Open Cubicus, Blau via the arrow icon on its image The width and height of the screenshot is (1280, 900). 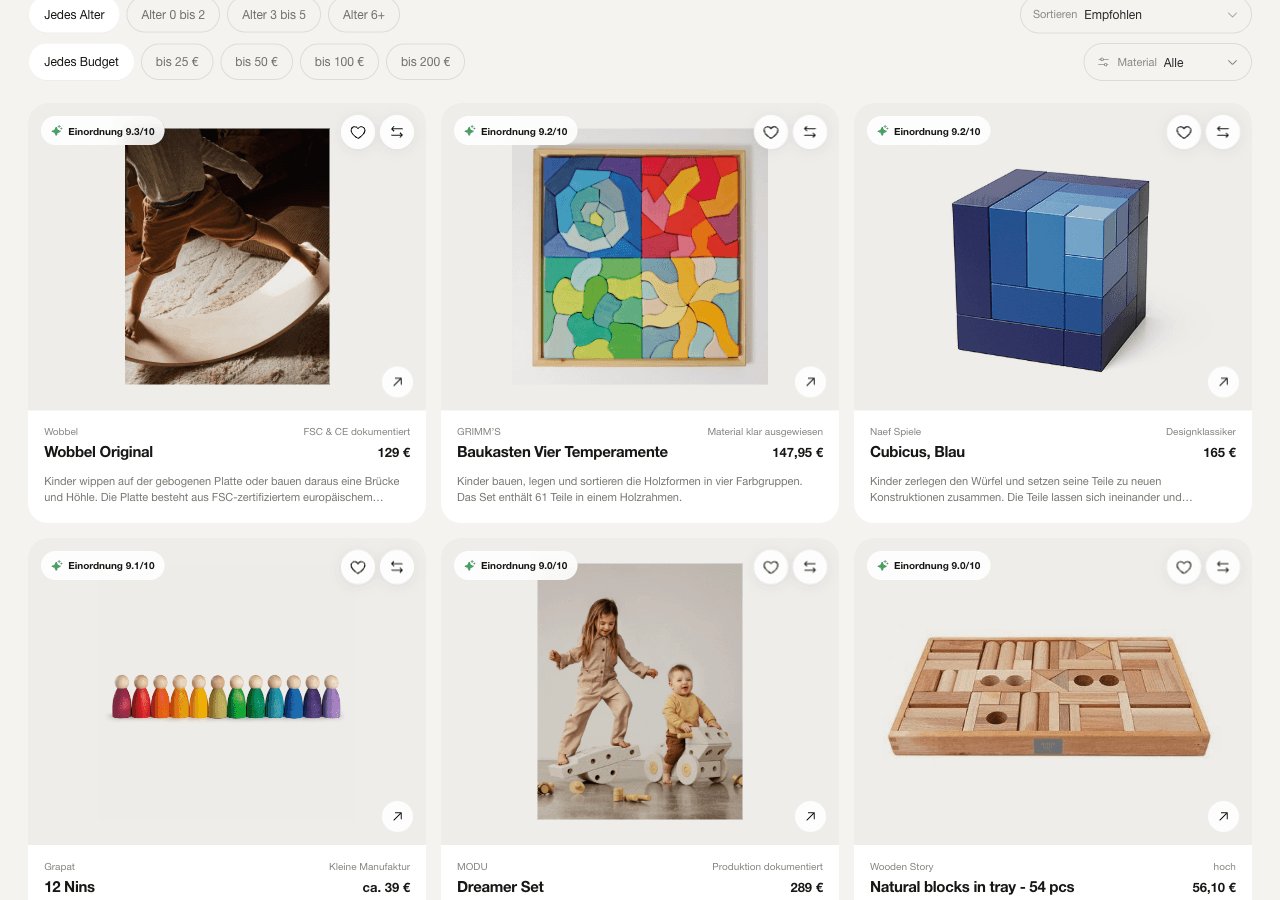tap(1223, 382)
